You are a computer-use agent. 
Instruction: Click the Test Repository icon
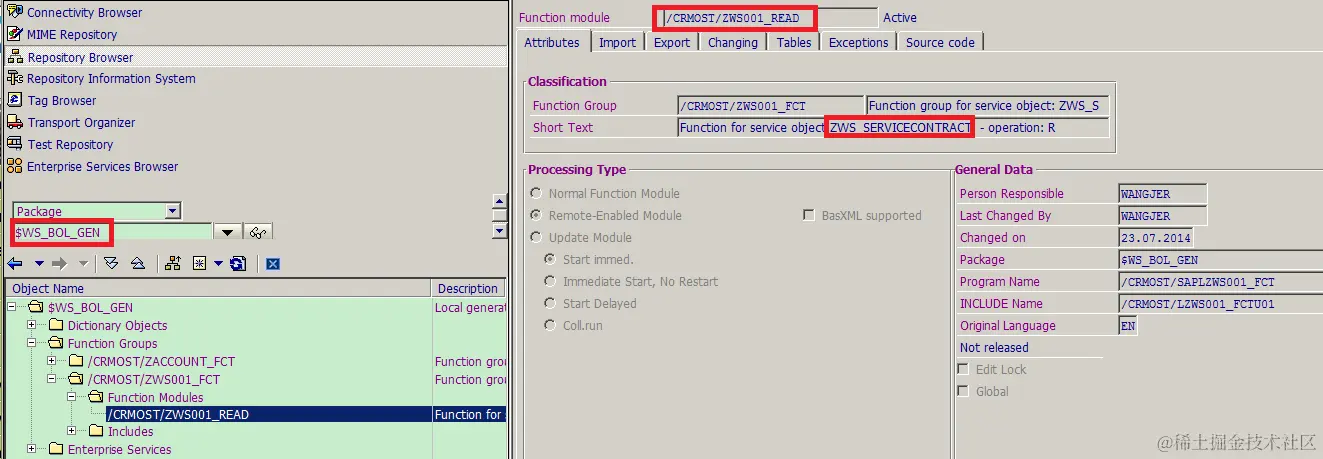point(14,144)
